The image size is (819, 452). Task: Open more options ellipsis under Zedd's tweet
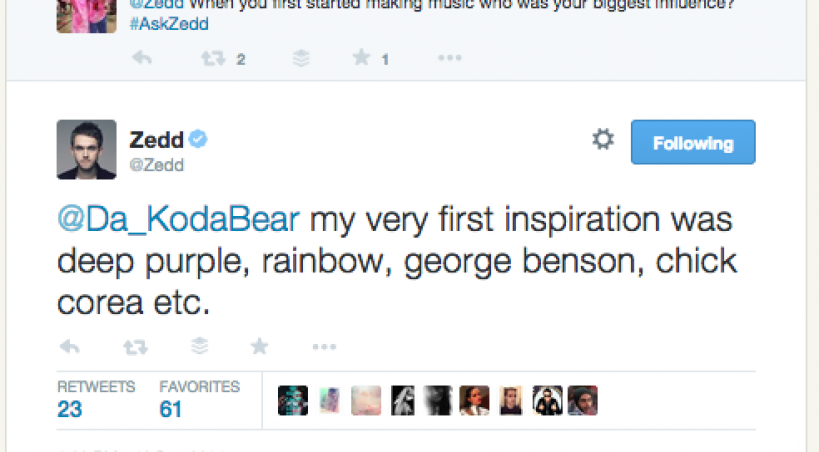pos(323,347)
